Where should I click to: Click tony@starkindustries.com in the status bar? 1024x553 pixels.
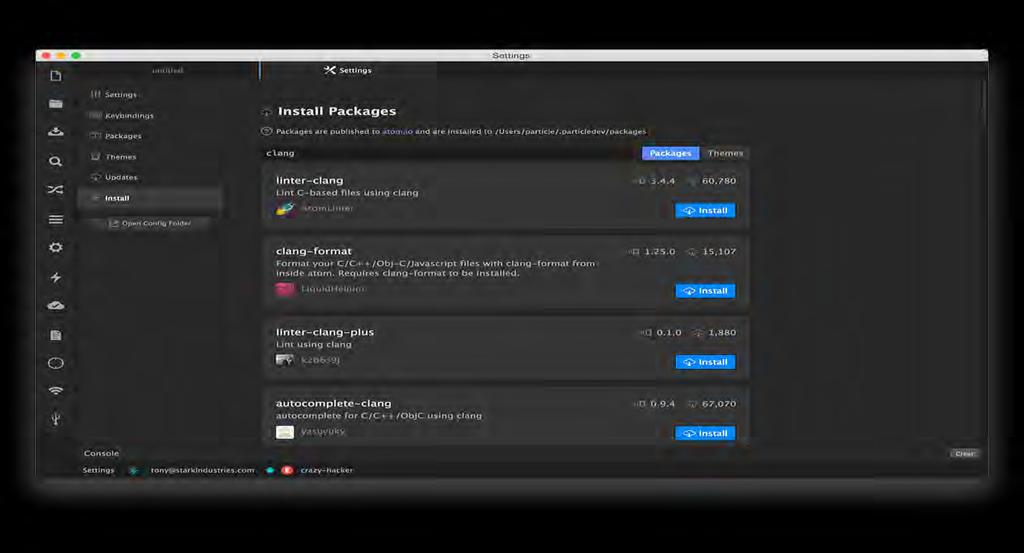(202, 470)
